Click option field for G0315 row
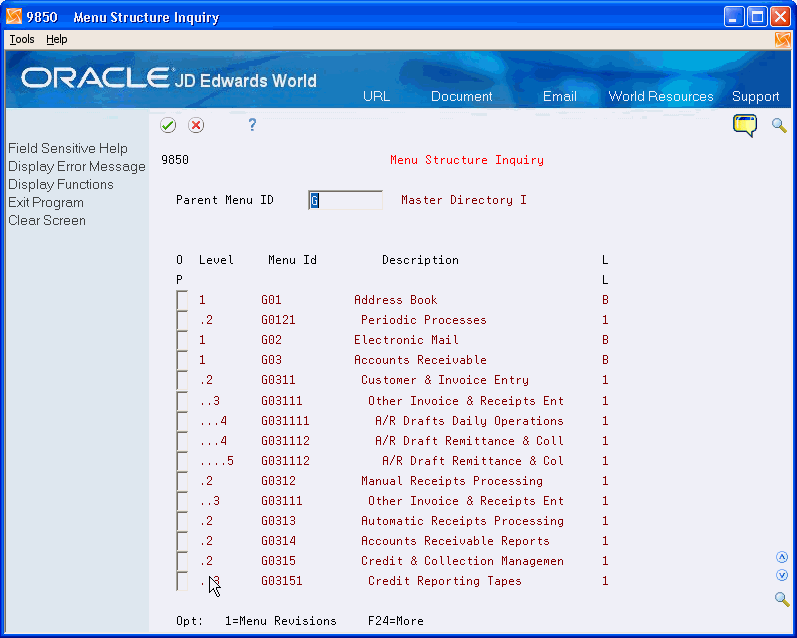 coord(182,561)
